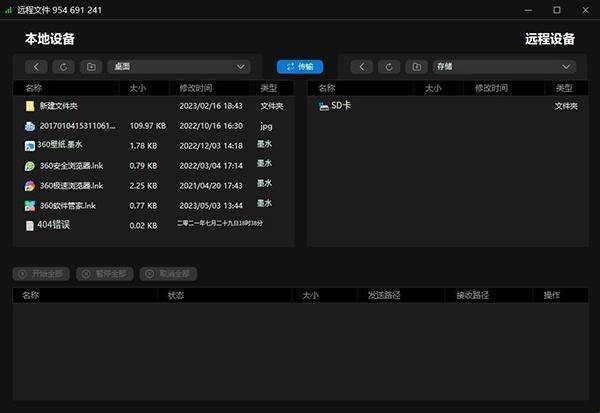
Task: Create a new folder on local device
Action: click(x=91, y=67)
